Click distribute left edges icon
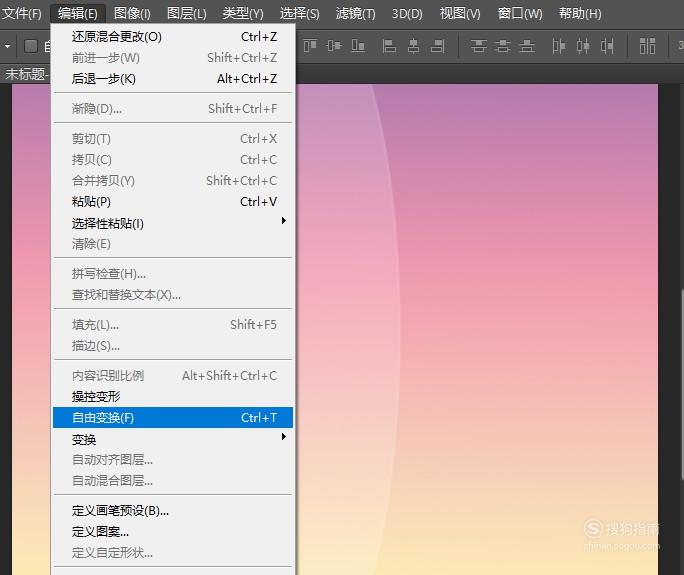This screenshot has height=575, width=684. click(558, 45)
